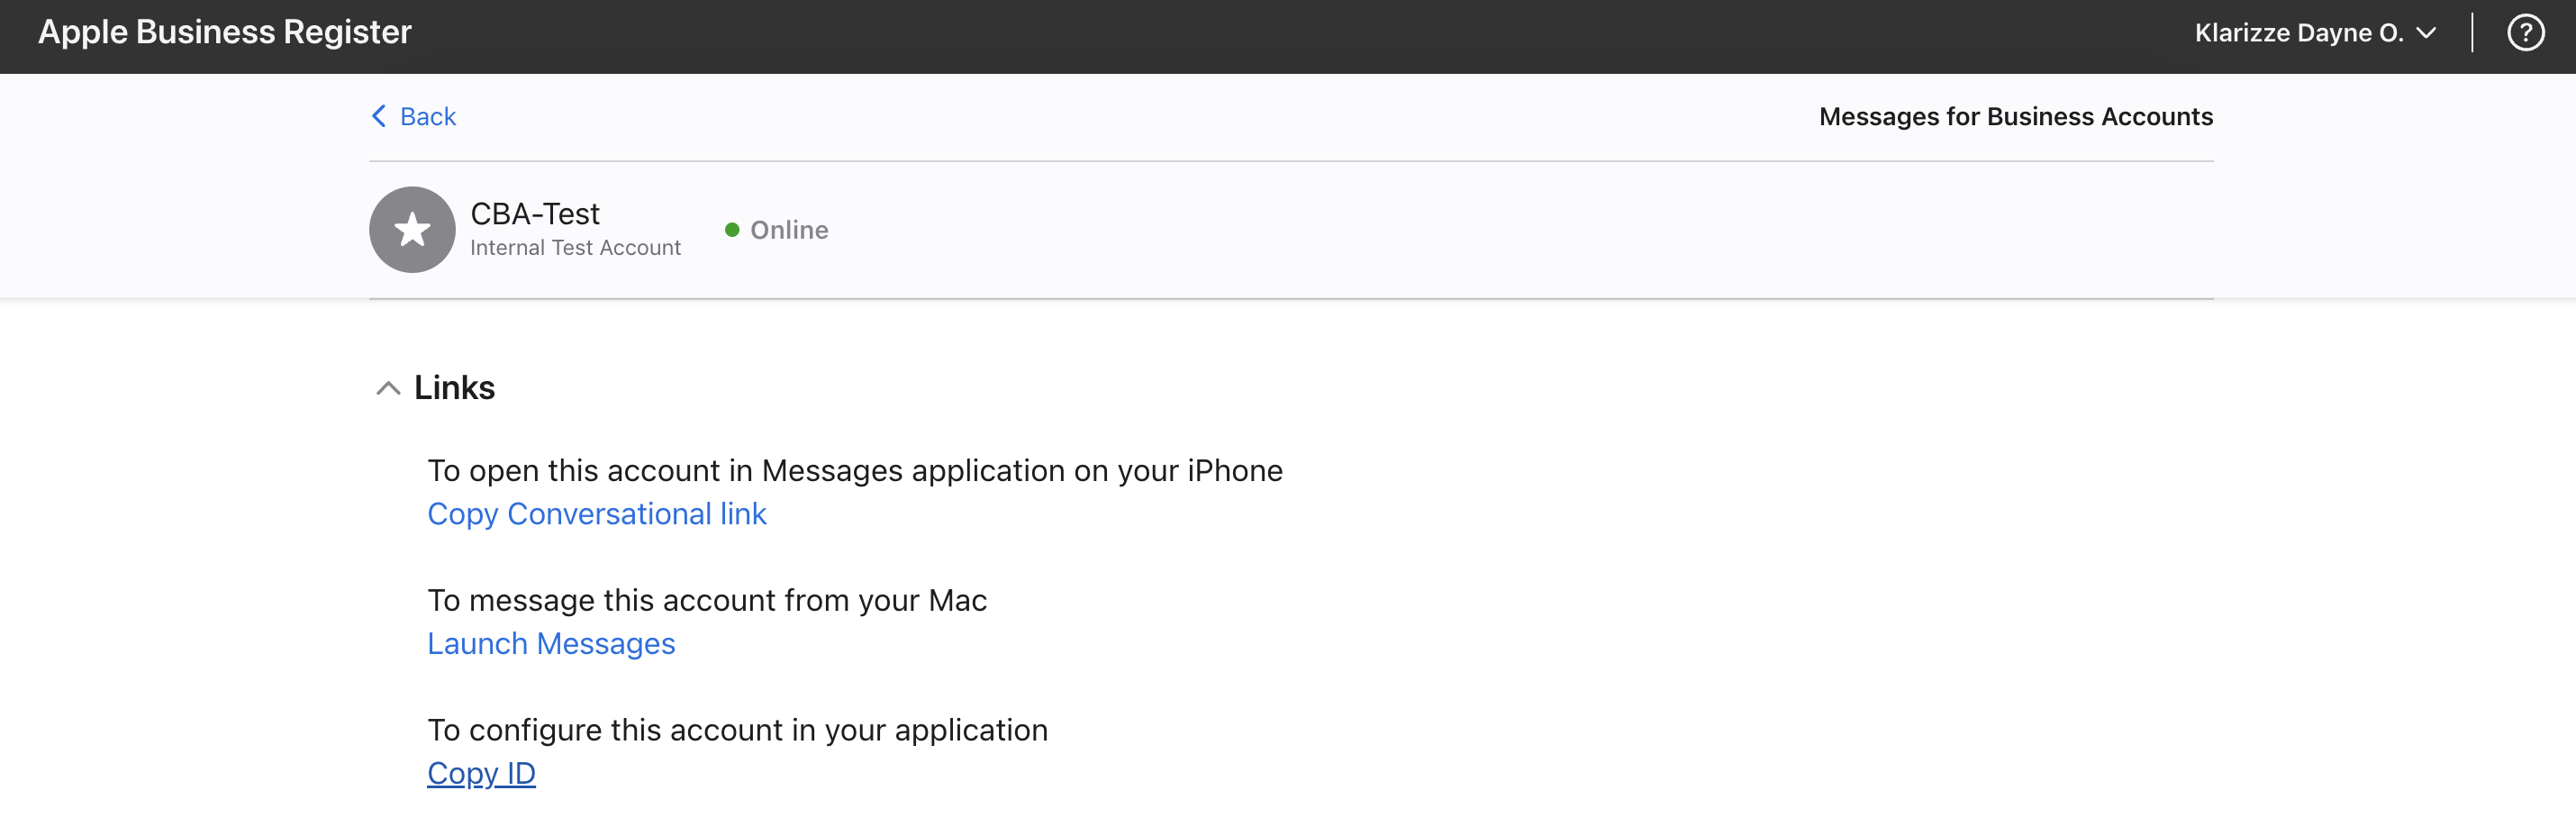Copy the account ID
2576x836 pixels.
tap(481, 774)
